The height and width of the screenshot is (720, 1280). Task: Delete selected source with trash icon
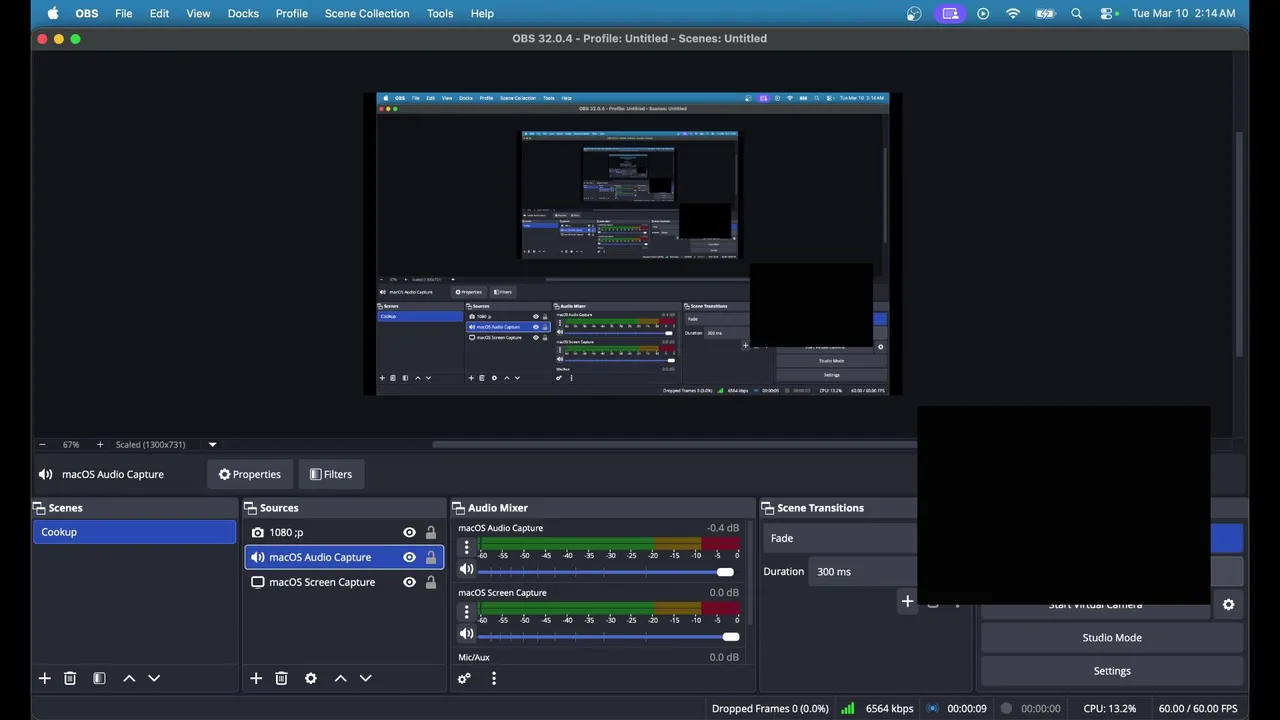281,678
